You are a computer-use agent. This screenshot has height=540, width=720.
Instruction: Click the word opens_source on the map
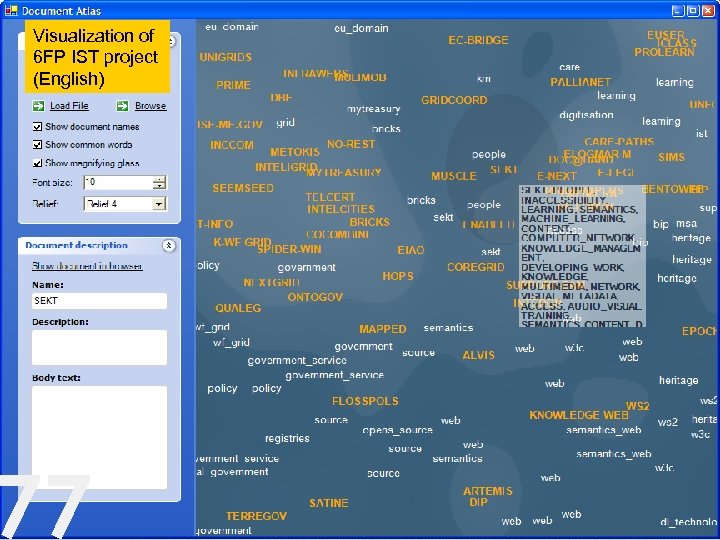(x=397, y=430)
